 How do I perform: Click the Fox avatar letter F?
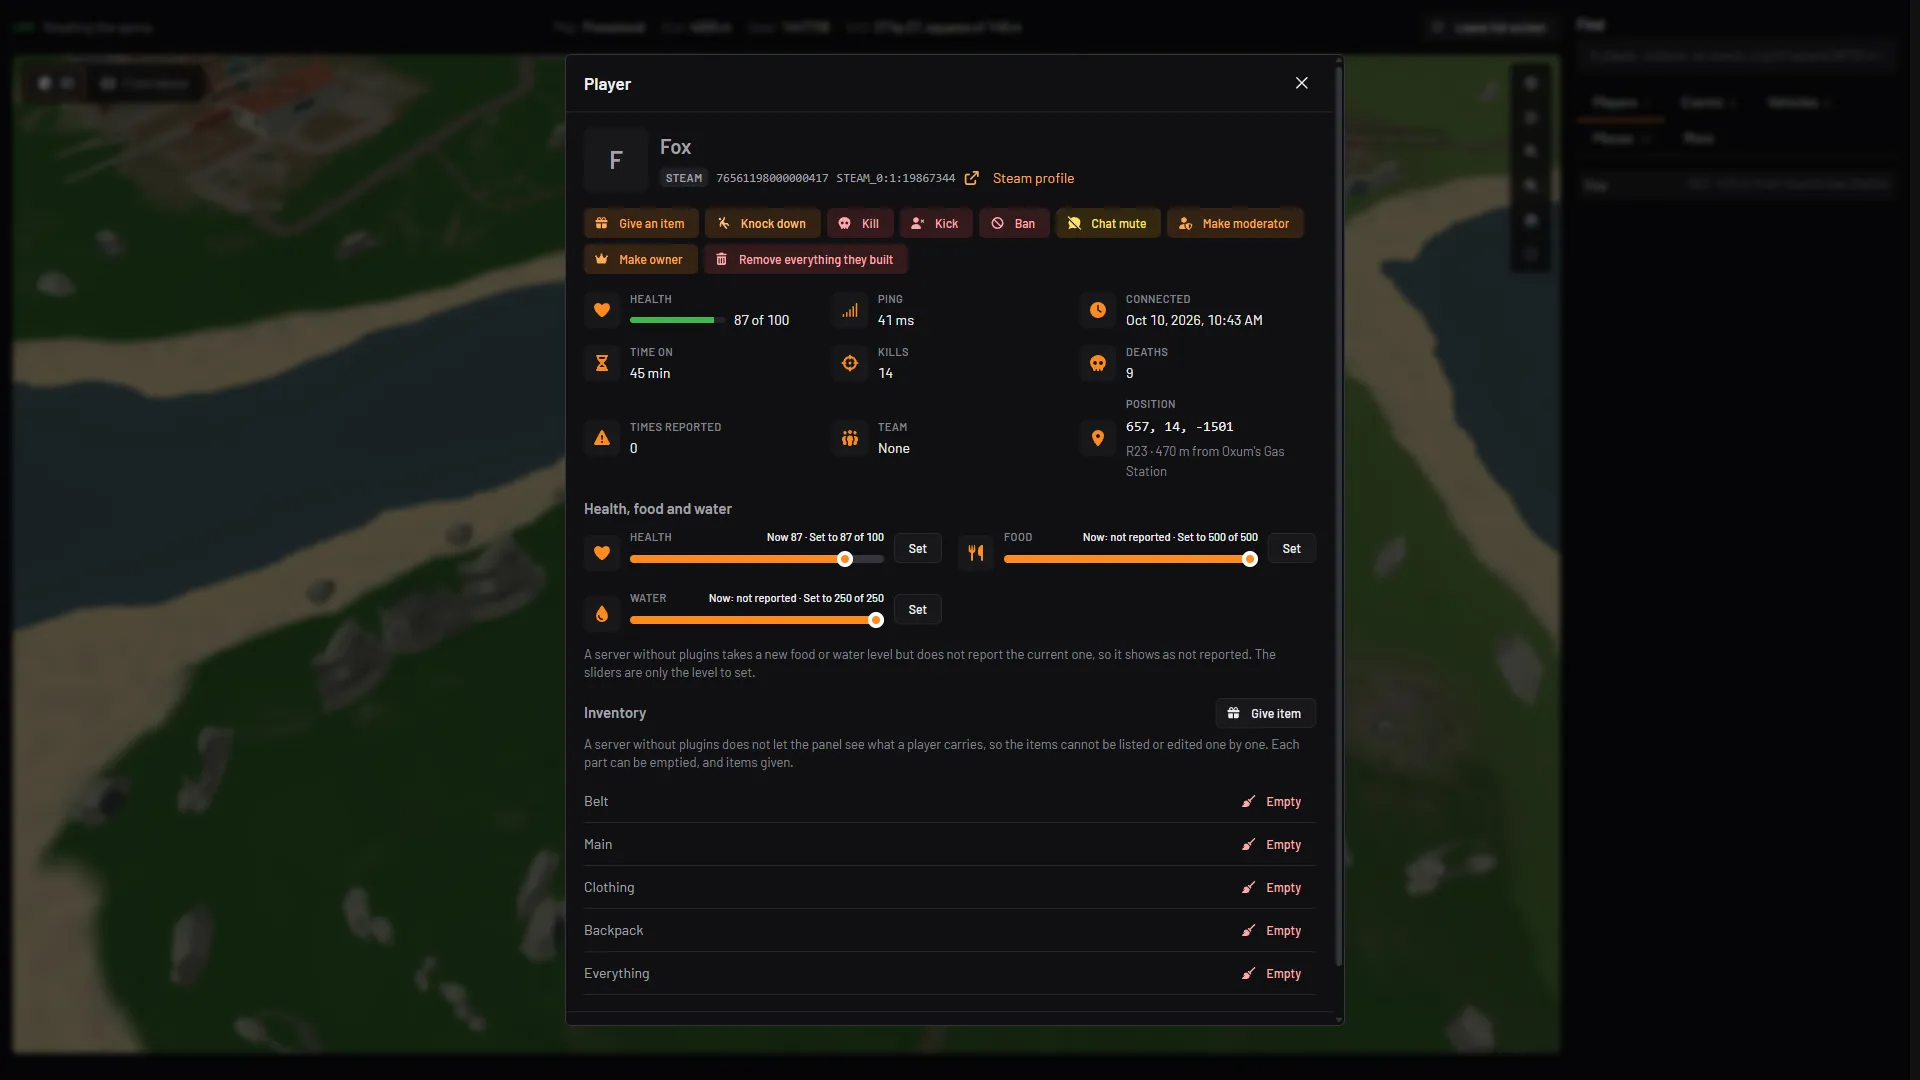pyautogui.click(x=616, y=160)
